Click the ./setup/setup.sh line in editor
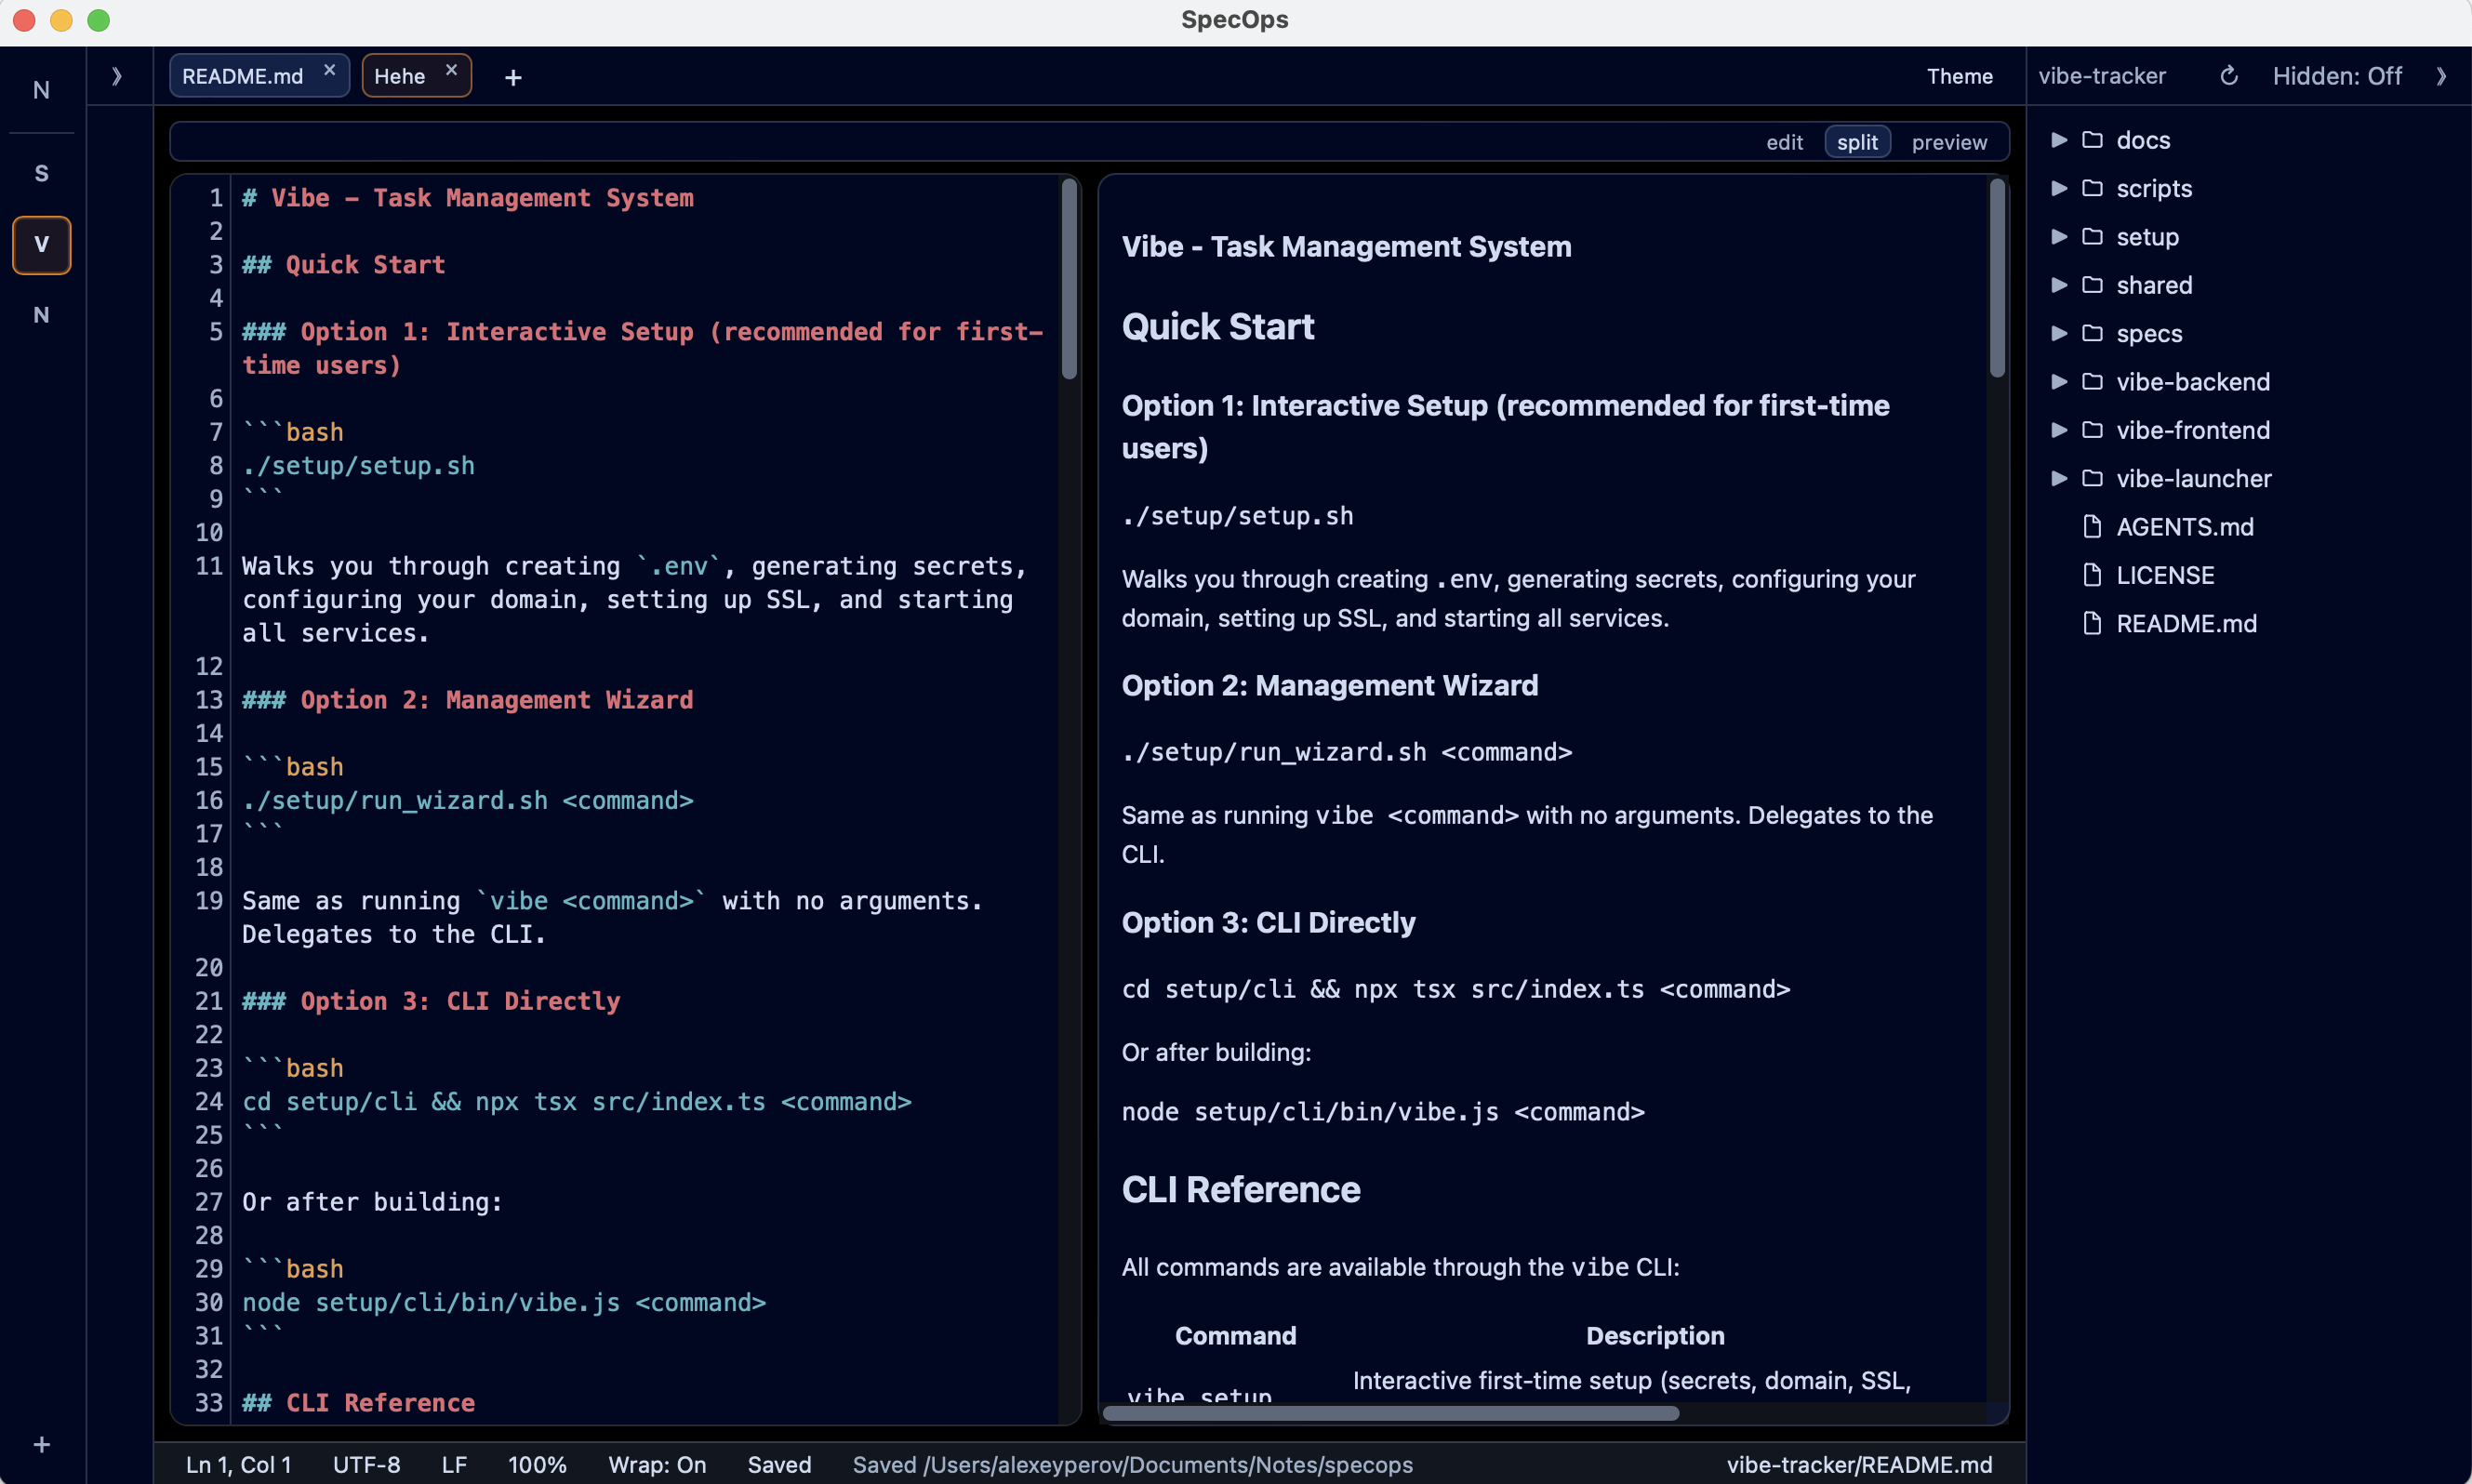The height and width of the screenshot is (1484, 2472). coord(358,466)
